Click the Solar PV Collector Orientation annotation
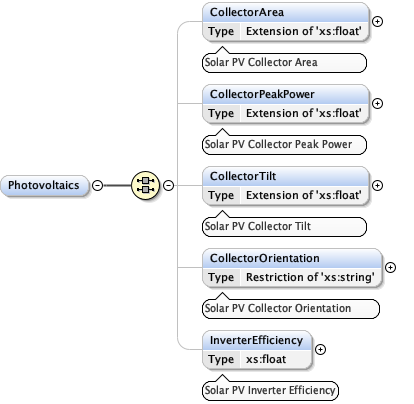This screenshot has width=414, height=404. coord(291,308)
